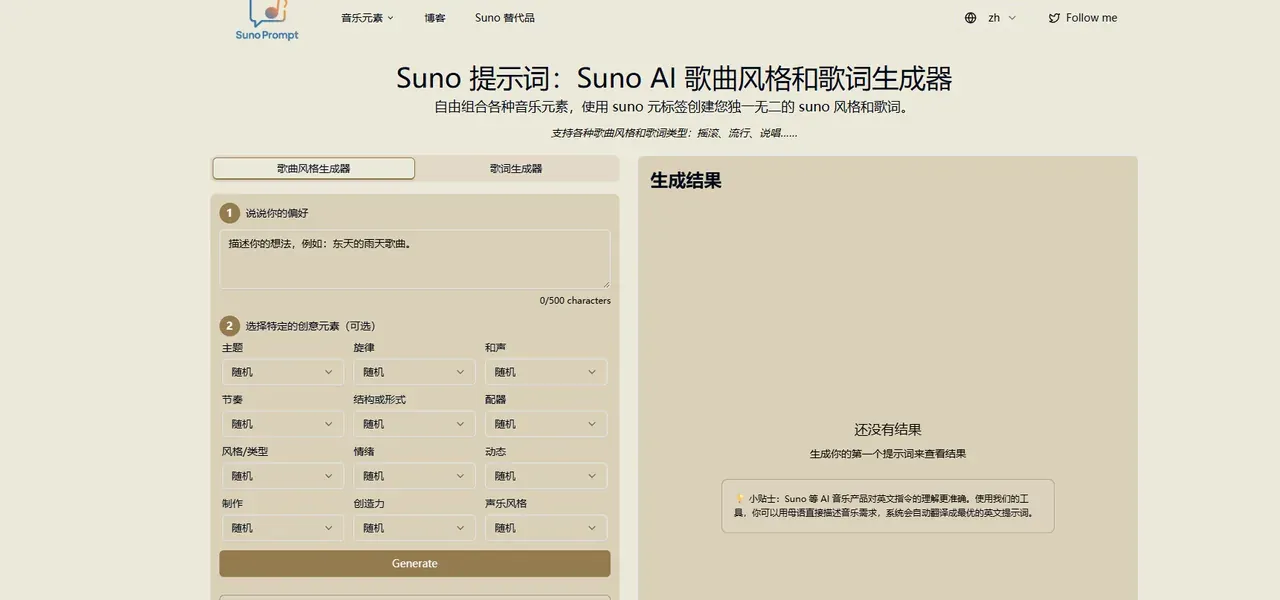Open the 主题 dropdown
Viewport: 1280px width, 600px height.
coord(283,372)
